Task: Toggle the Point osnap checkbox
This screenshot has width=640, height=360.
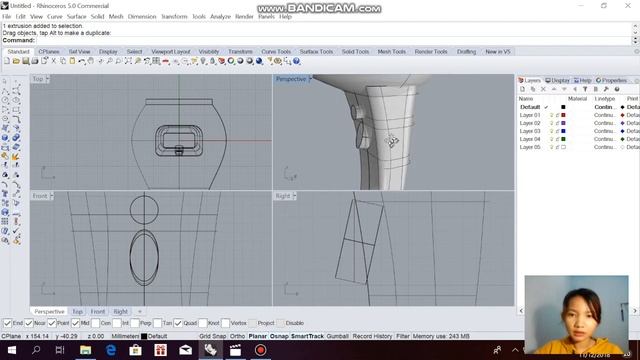Action: point(51,323)
